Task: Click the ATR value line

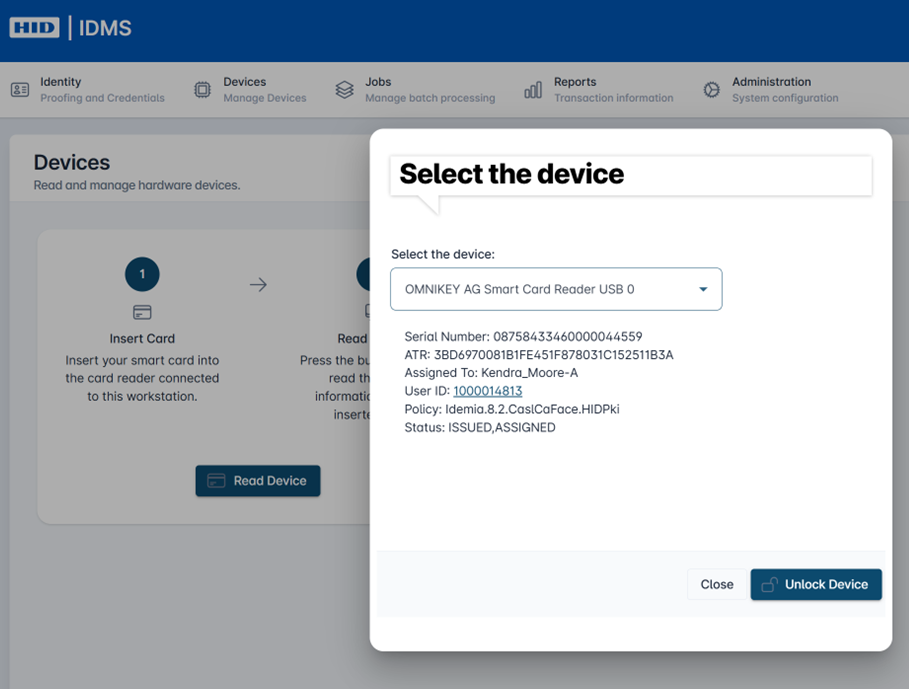Action: [x=539, y=355]
